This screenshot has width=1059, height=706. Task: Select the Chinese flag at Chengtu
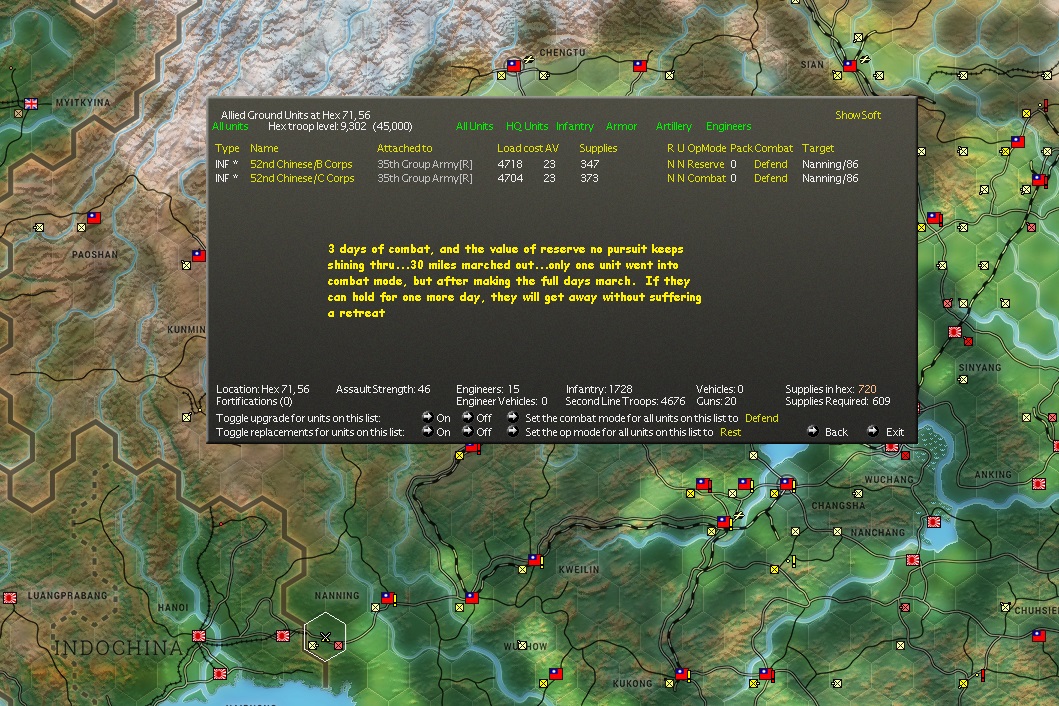click(x=514, y=66)
